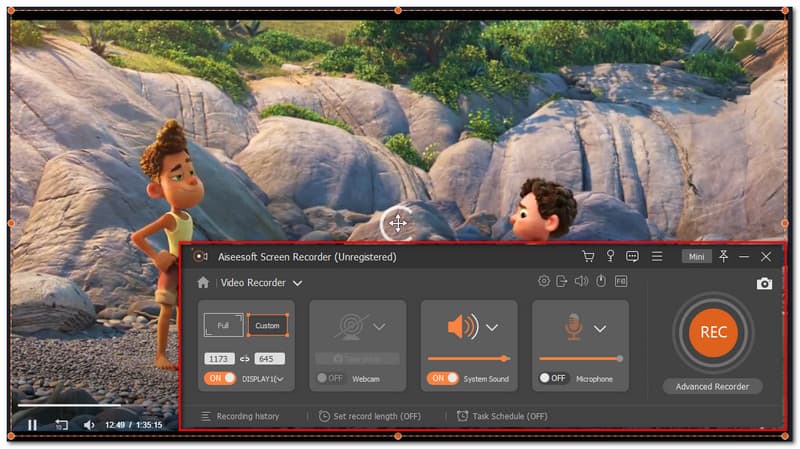Click the webcam icon
Image resolution: width=800 pixels, height=449 pixels.
point(351,327)
